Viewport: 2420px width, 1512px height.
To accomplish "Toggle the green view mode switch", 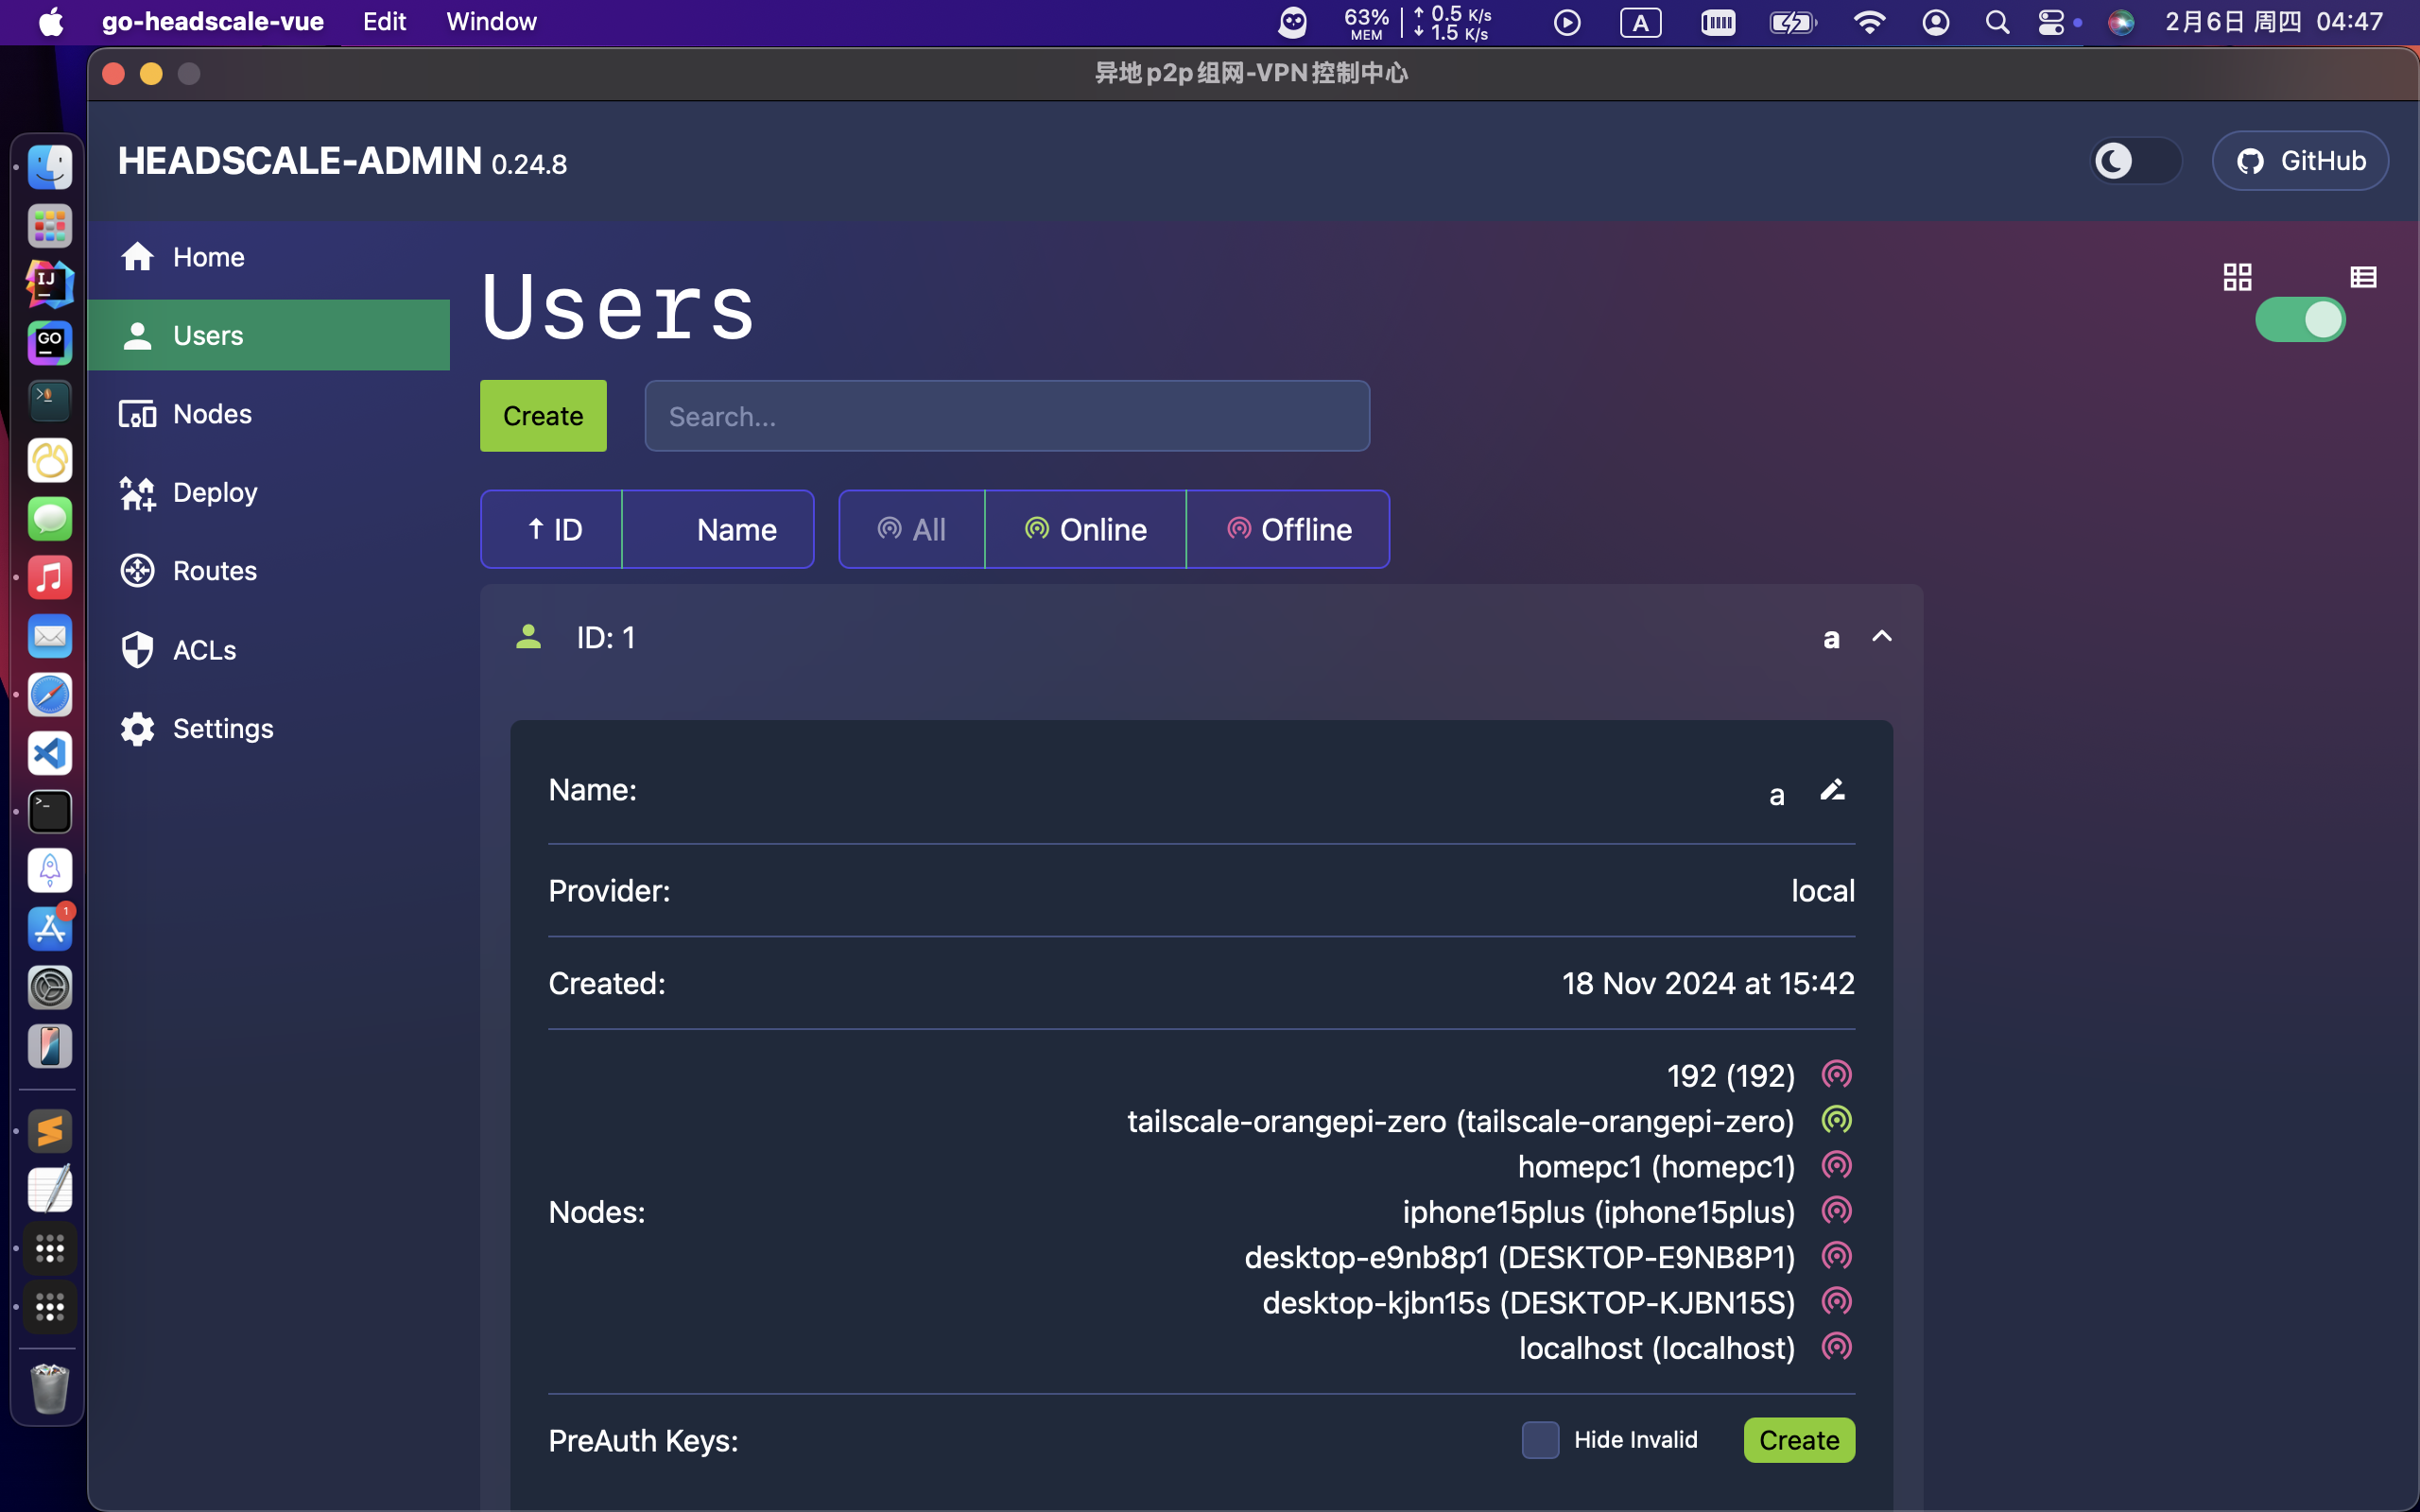I will click(2300, 320).
